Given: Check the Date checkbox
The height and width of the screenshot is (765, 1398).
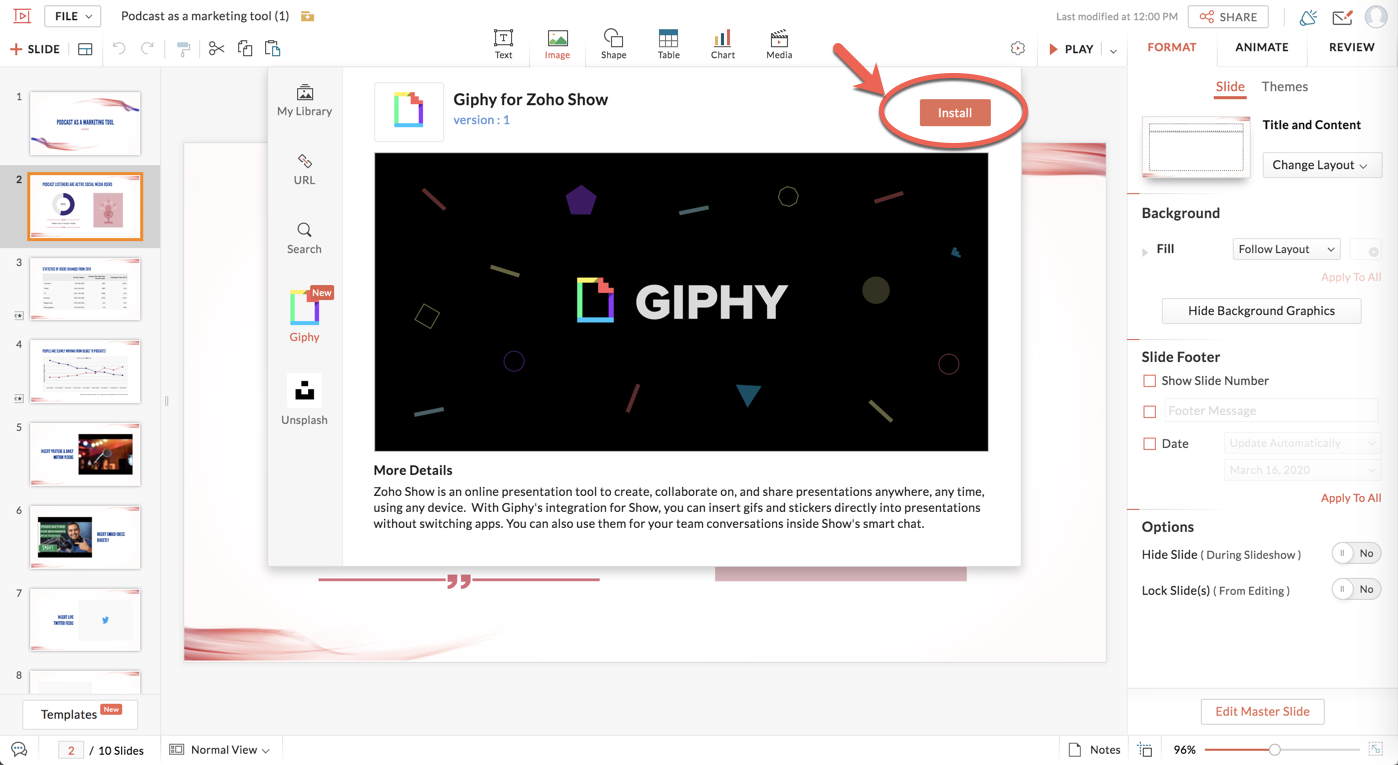Looking at the screenshot, I should click(1149, 444).
